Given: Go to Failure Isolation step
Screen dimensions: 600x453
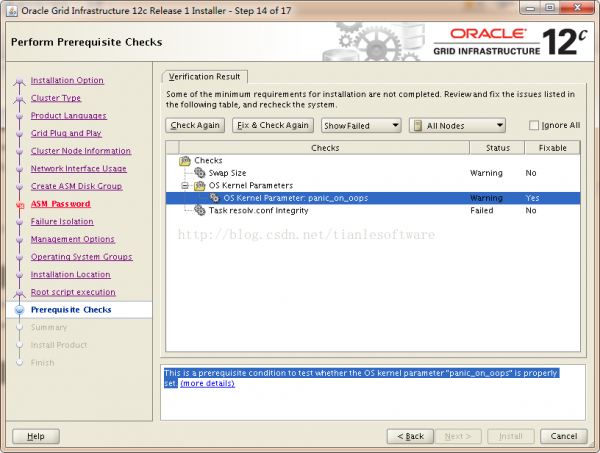Looking at the screenshot, I should (x=62, y=221).
